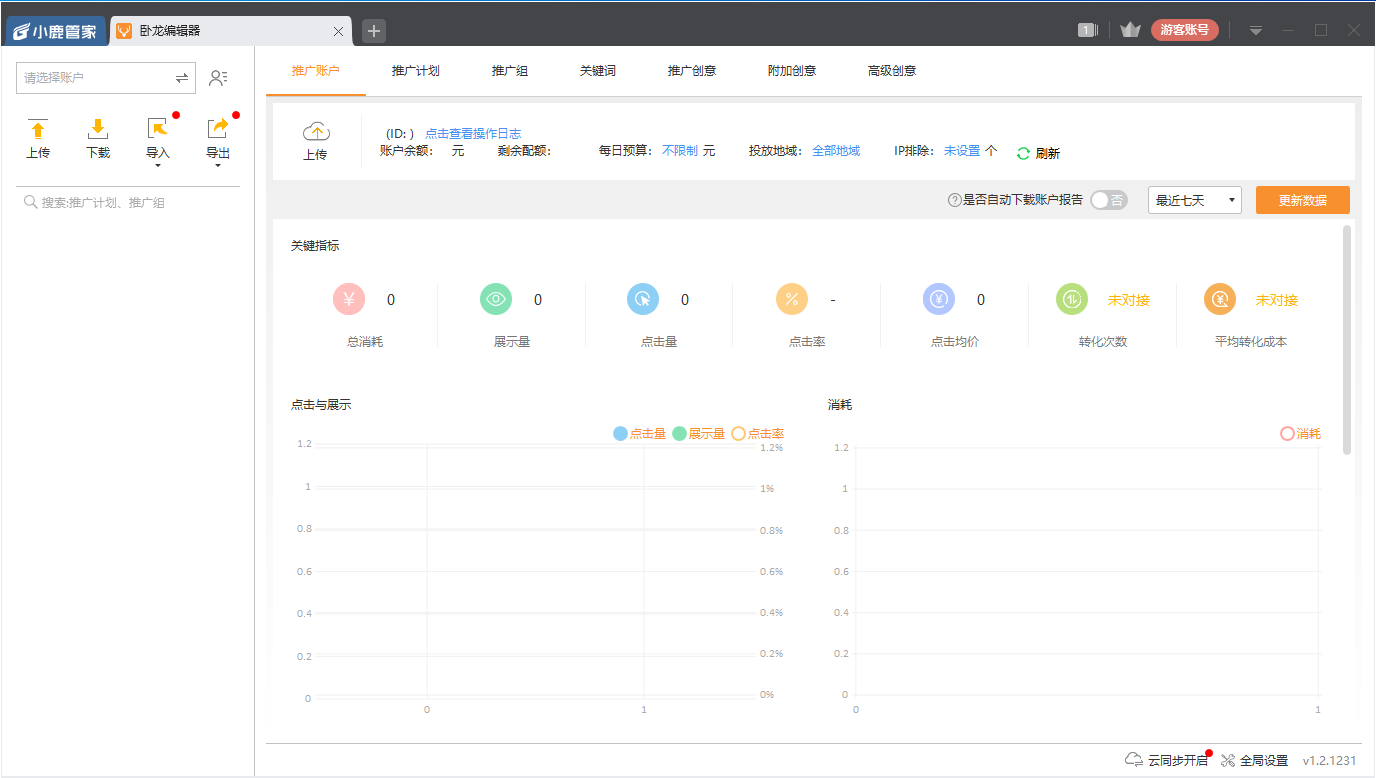Click the 未设置 IP exclusion link
This screenshot has height=778, width=1376.
[962, 151]
